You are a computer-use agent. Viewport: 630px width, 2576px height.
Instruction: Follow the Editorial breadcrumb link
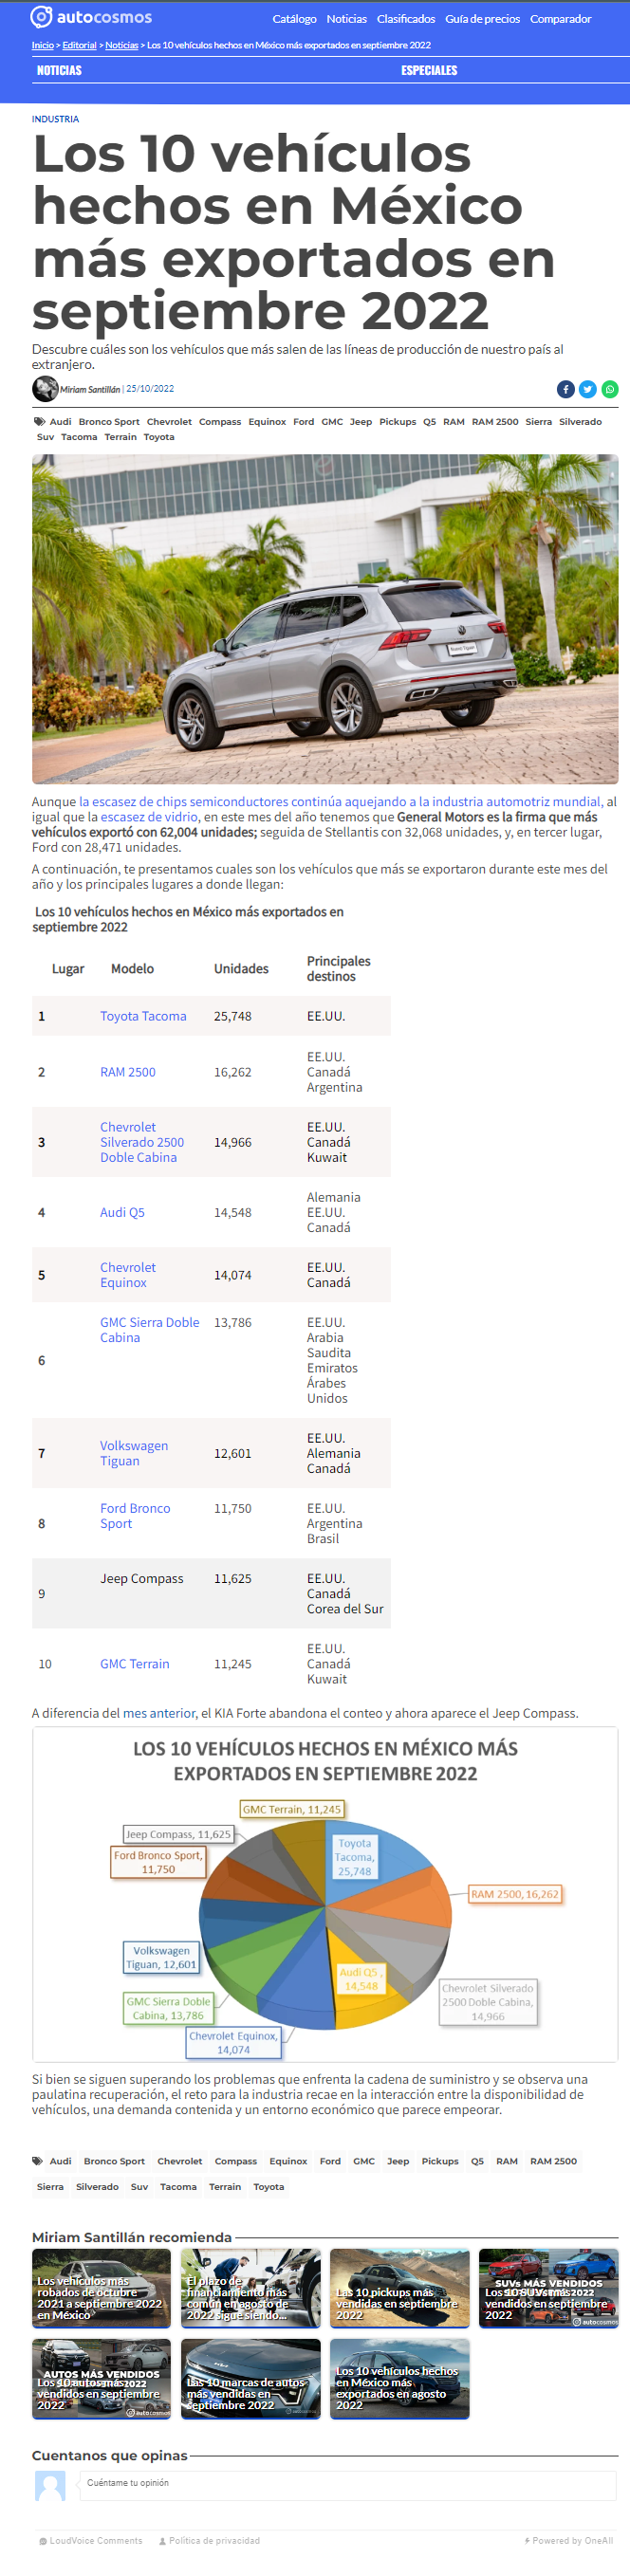click(80, 45)
